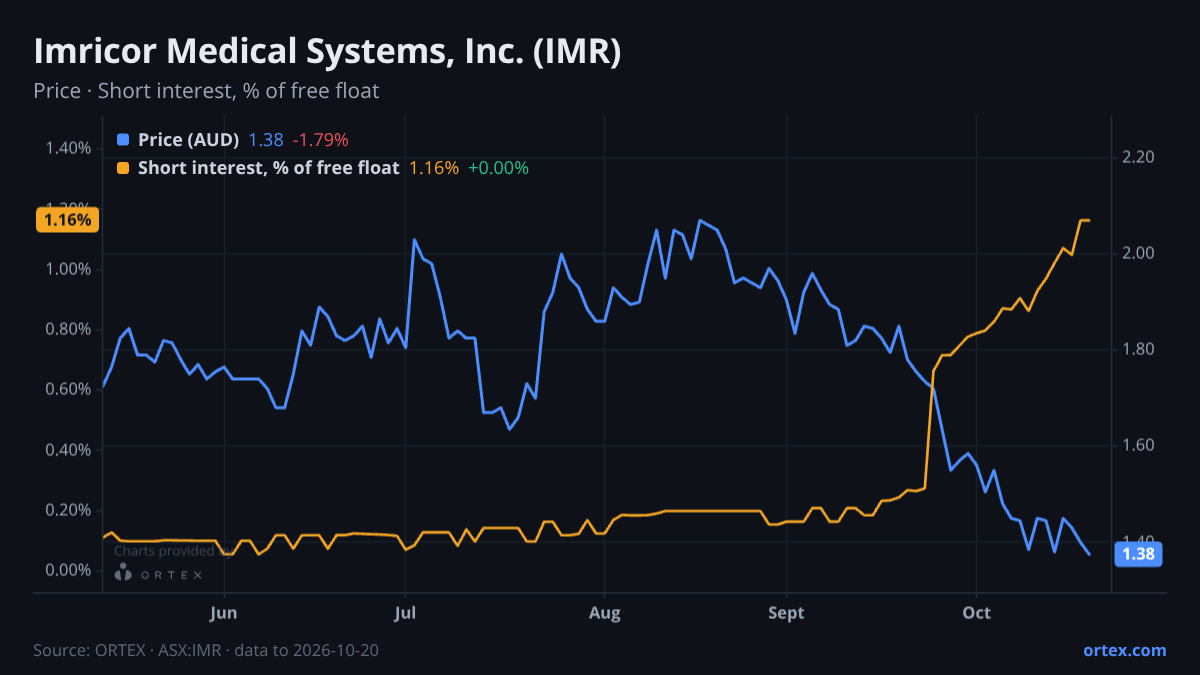Click the blue 1.38 price axis badge
Image resolution: width=1200 pixels, height=675 pixels.
tap(1138, 554)
